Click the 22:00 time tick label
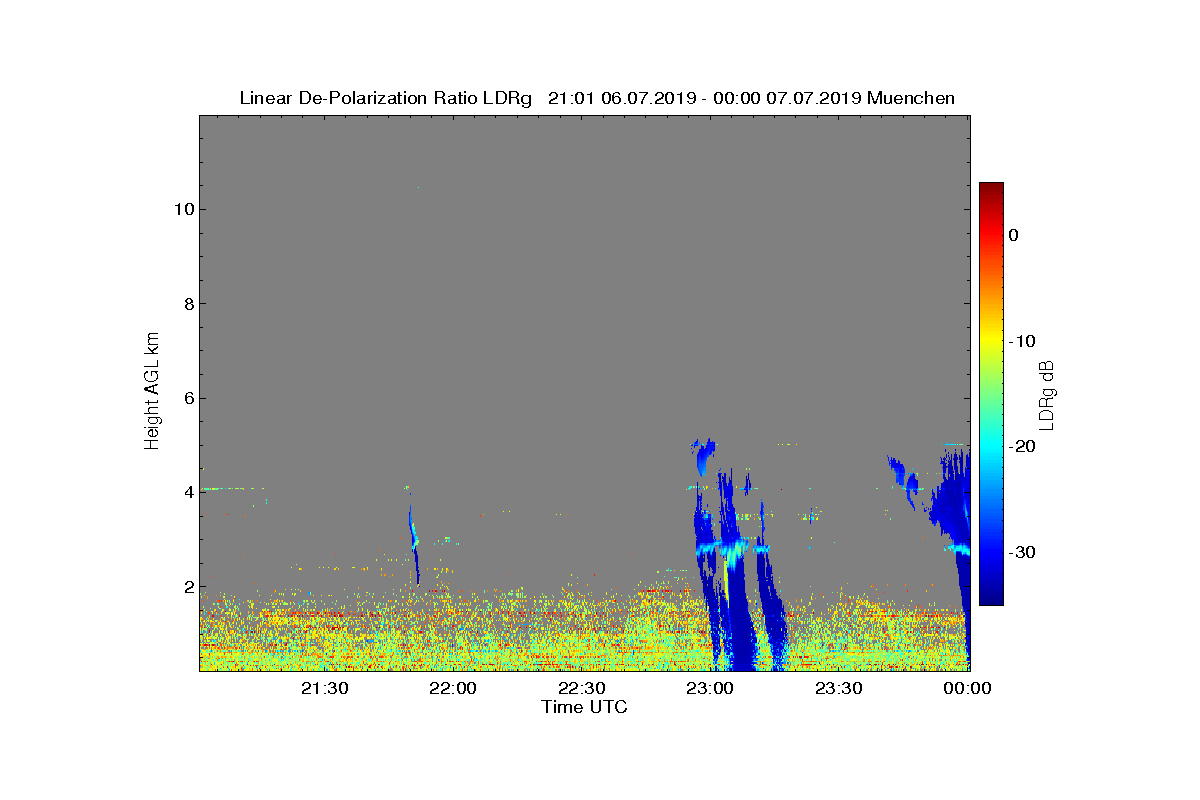 [x=453, y=688]
